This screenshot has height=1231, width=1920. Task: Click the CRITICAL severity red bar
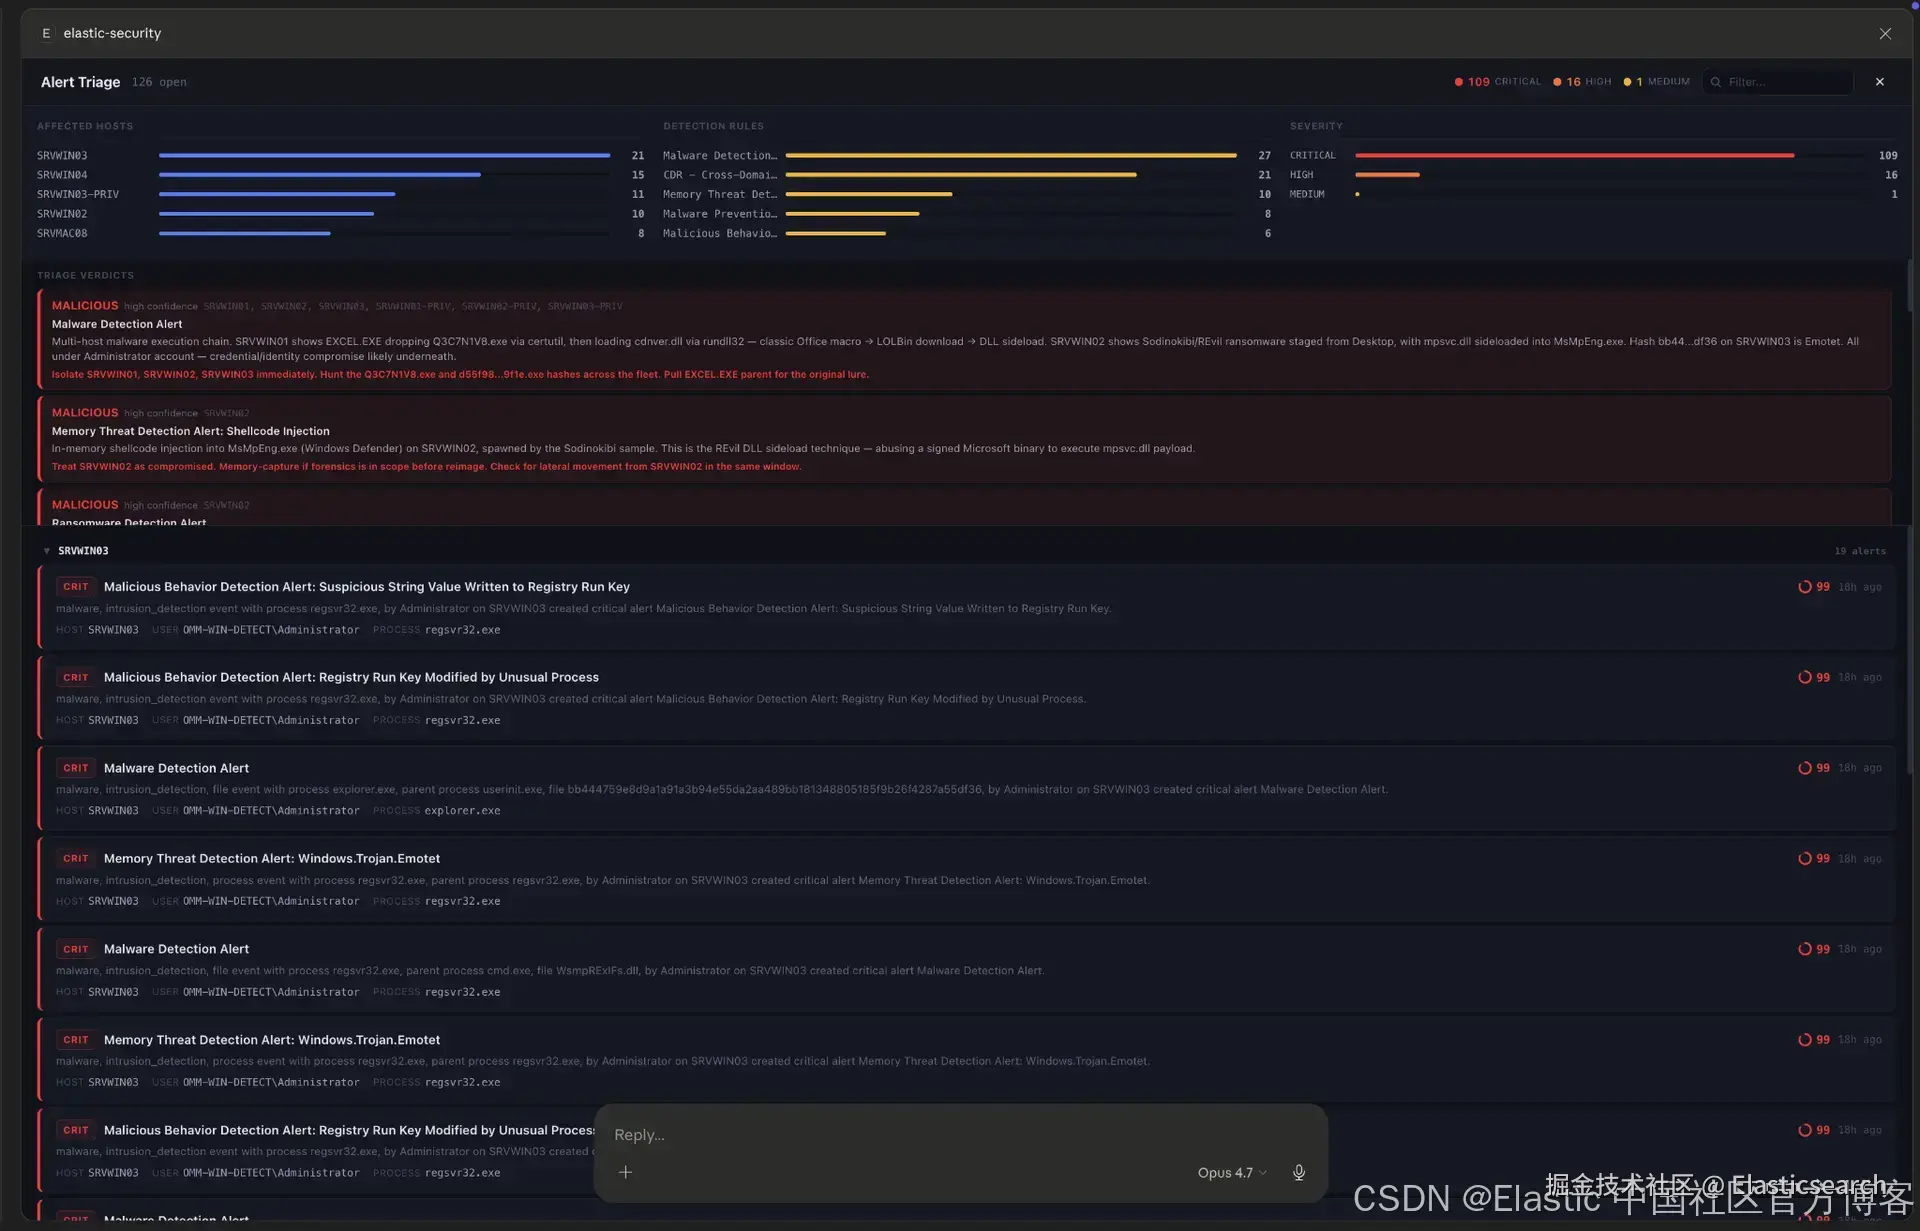tap(1573, 156)
